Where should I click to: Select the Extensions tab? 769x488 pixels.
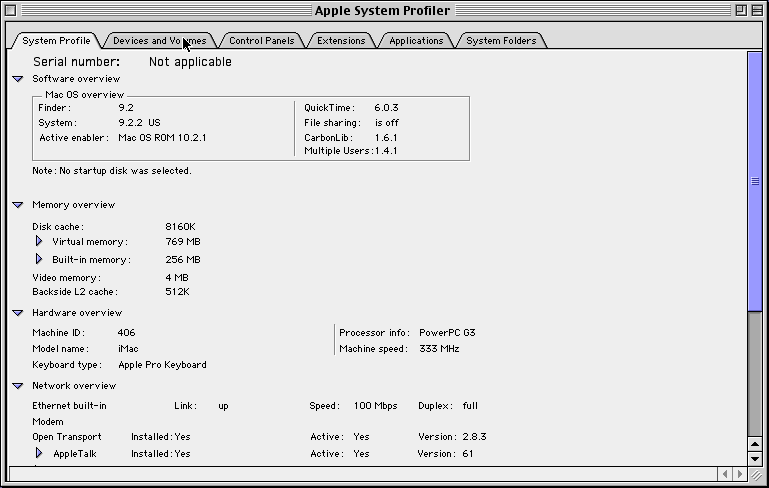(341, 41)
